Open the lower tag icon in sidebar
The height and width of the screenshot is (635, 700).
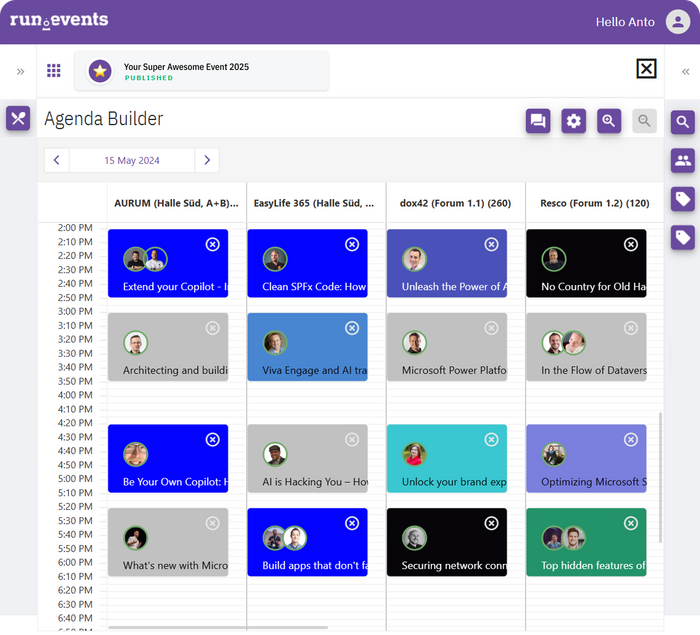[683, 238]
